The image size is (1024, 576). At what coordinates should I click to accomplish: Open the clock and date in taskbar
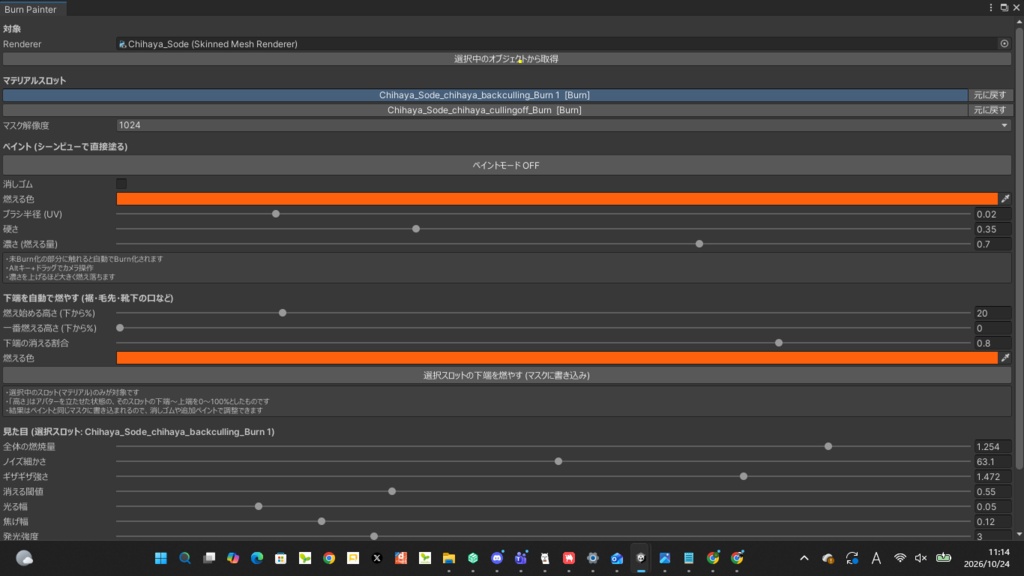986,558
